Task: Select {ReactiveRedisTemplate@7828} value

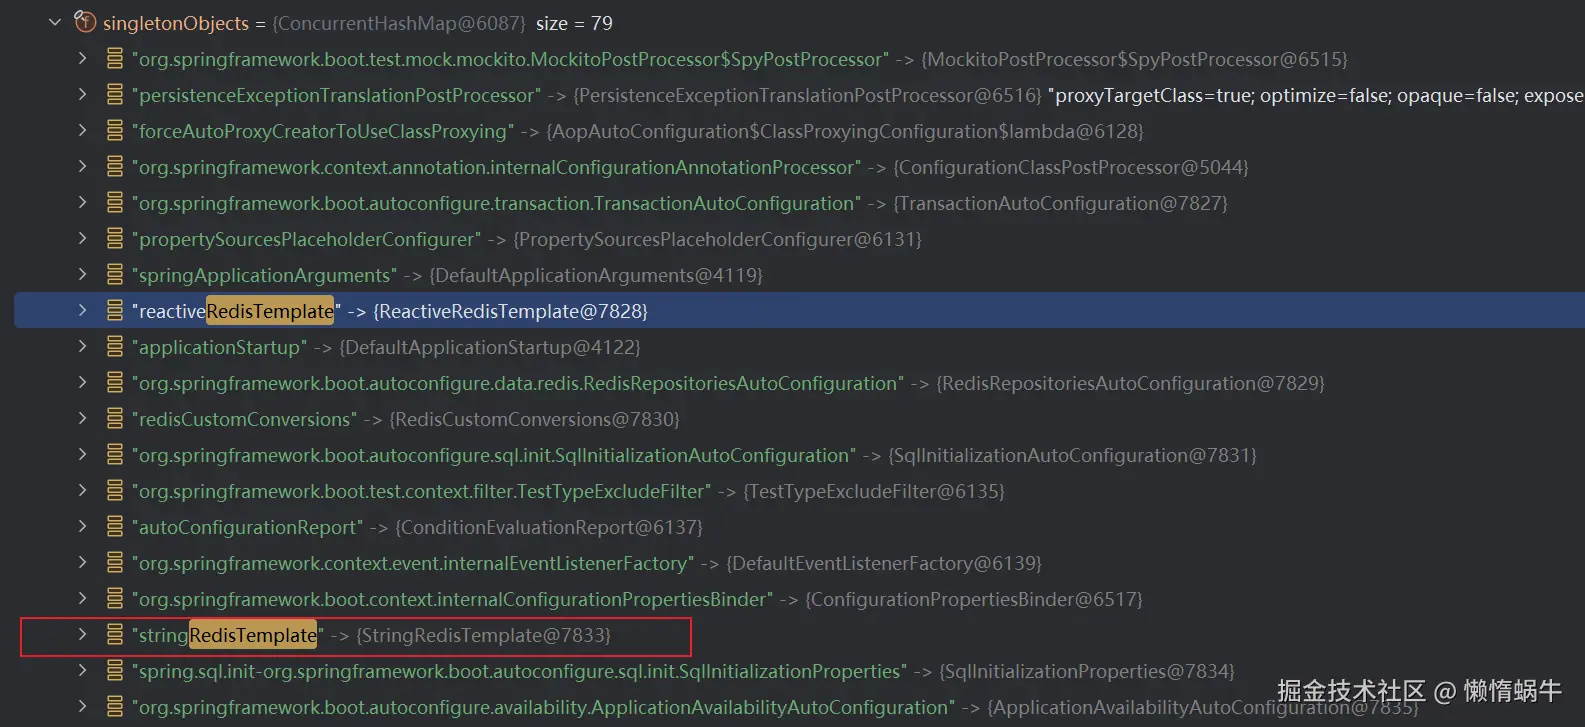Action: [x=510, y=311]
